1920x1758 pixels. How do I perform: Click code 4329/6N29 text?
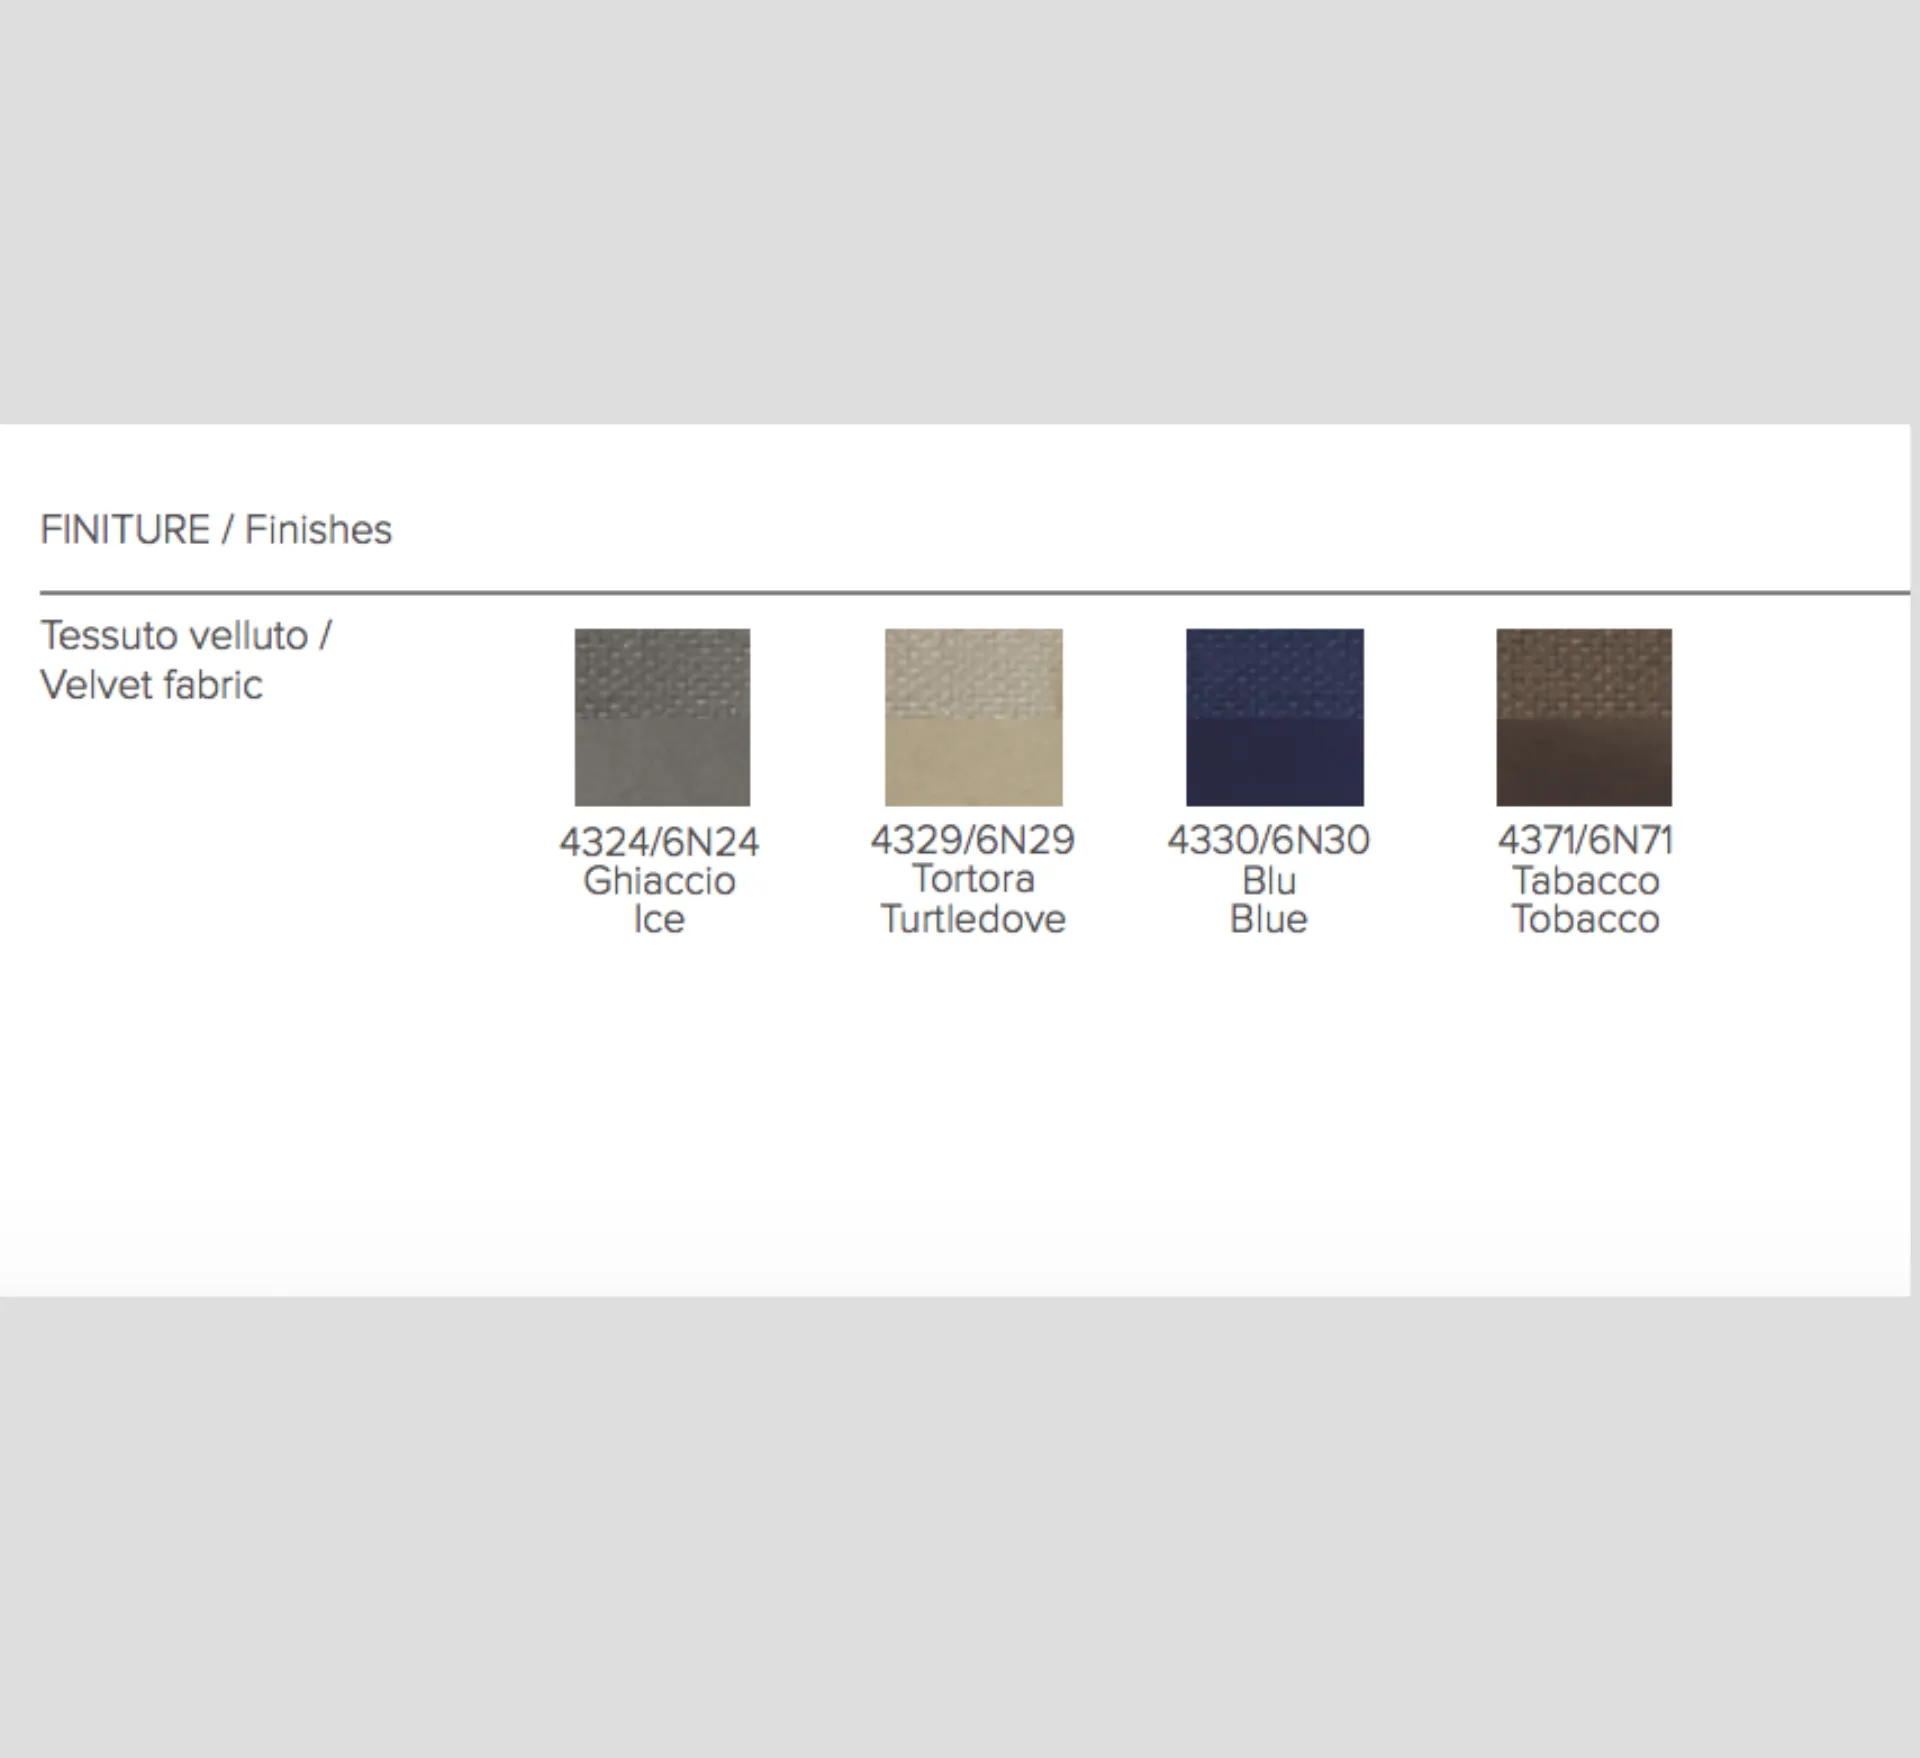click(x=973, y=840)
